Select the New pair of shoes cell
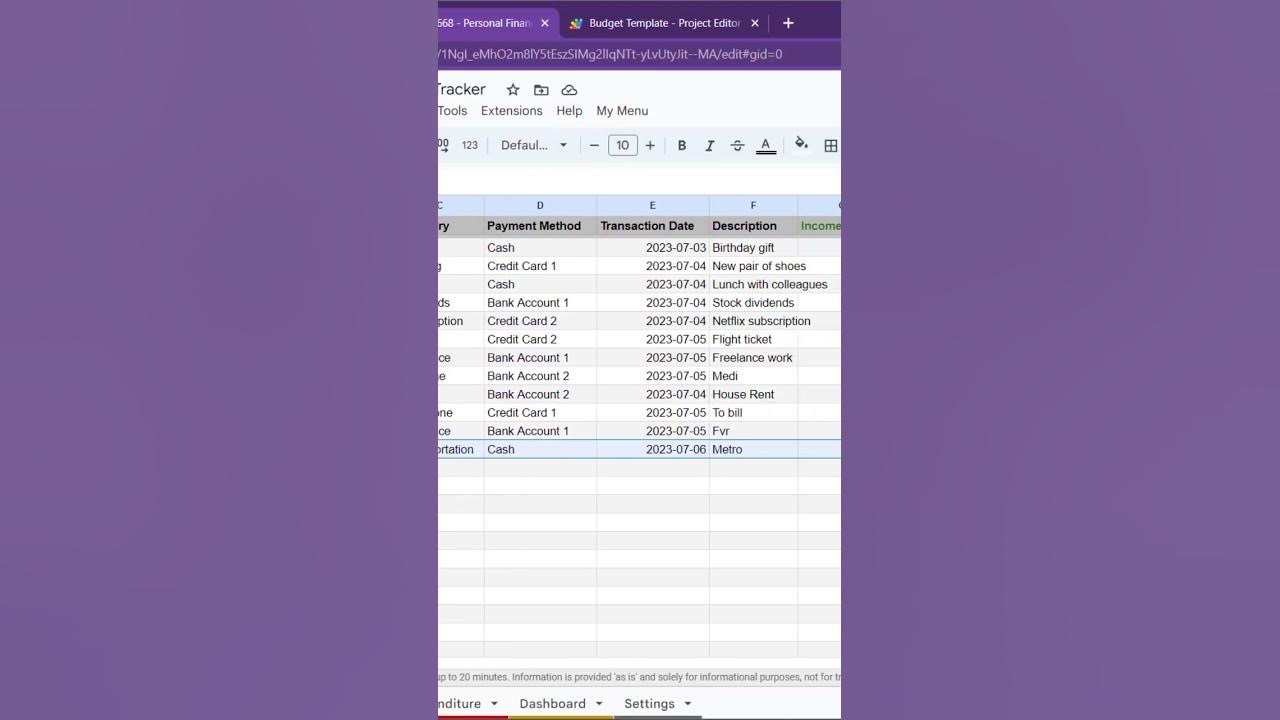The image size is (1280, 720). [753, 266]
